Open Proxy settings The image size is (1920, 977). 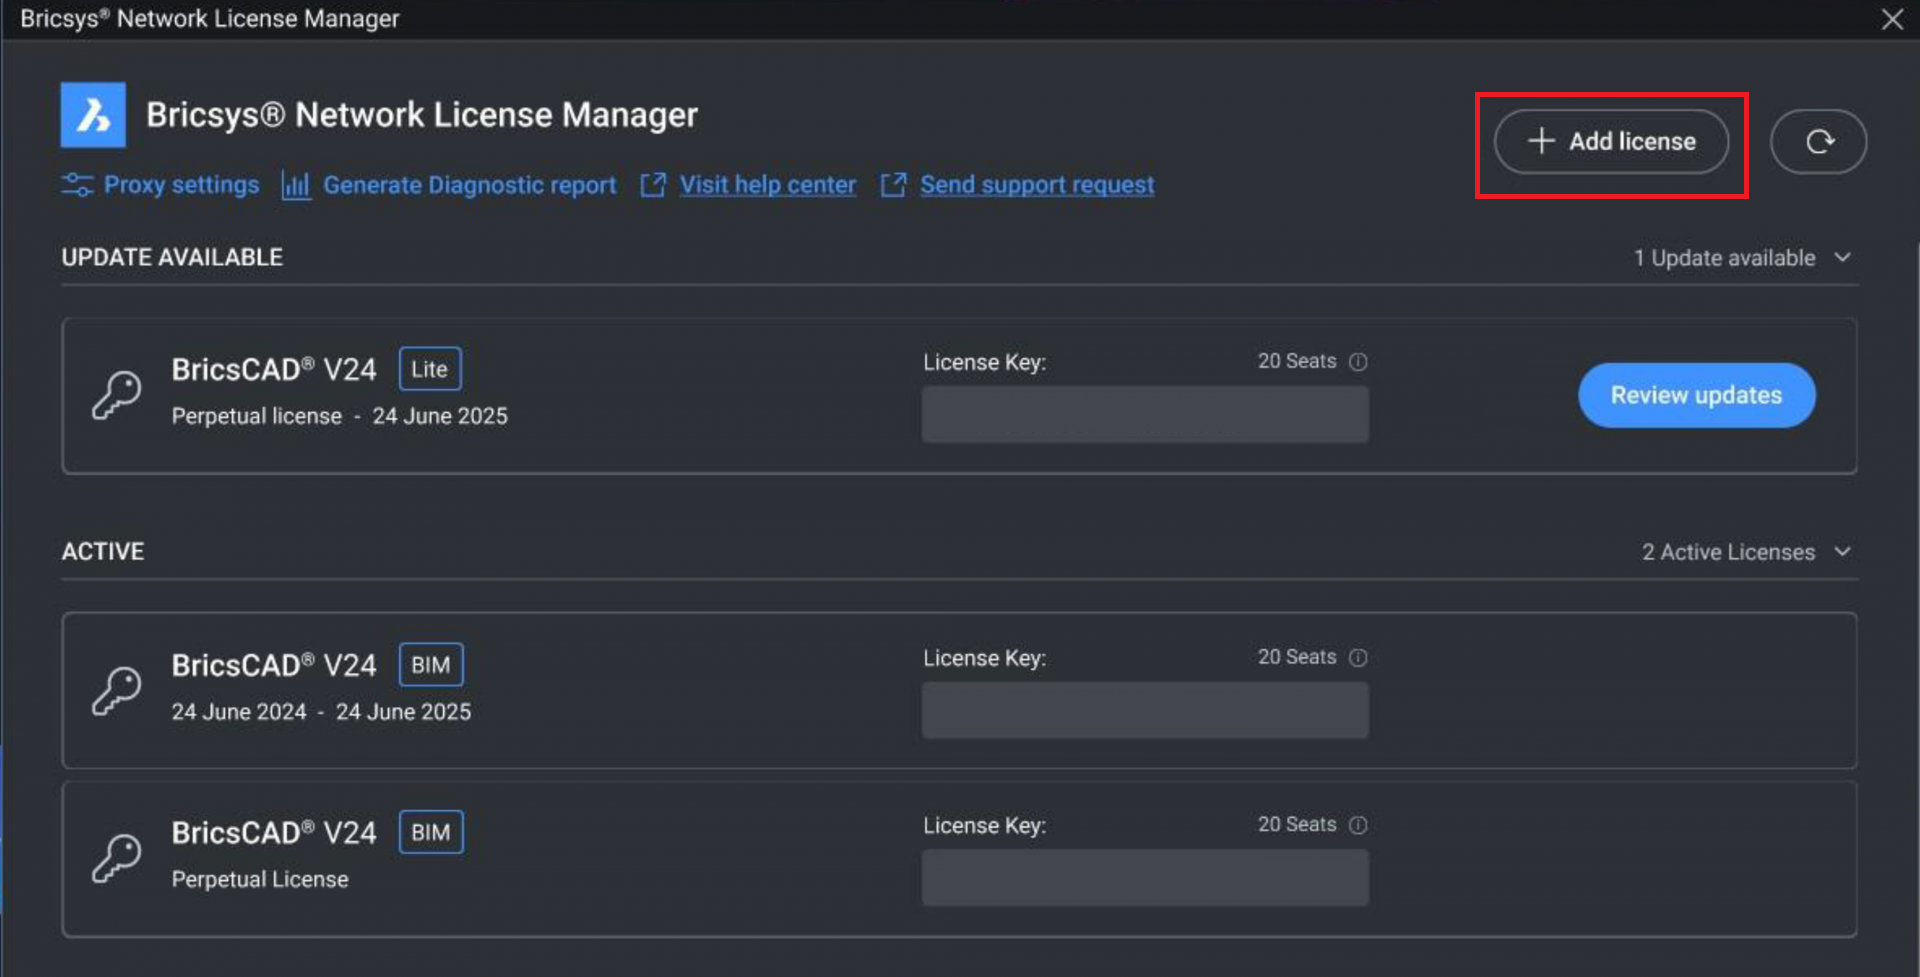pos(181,185)
